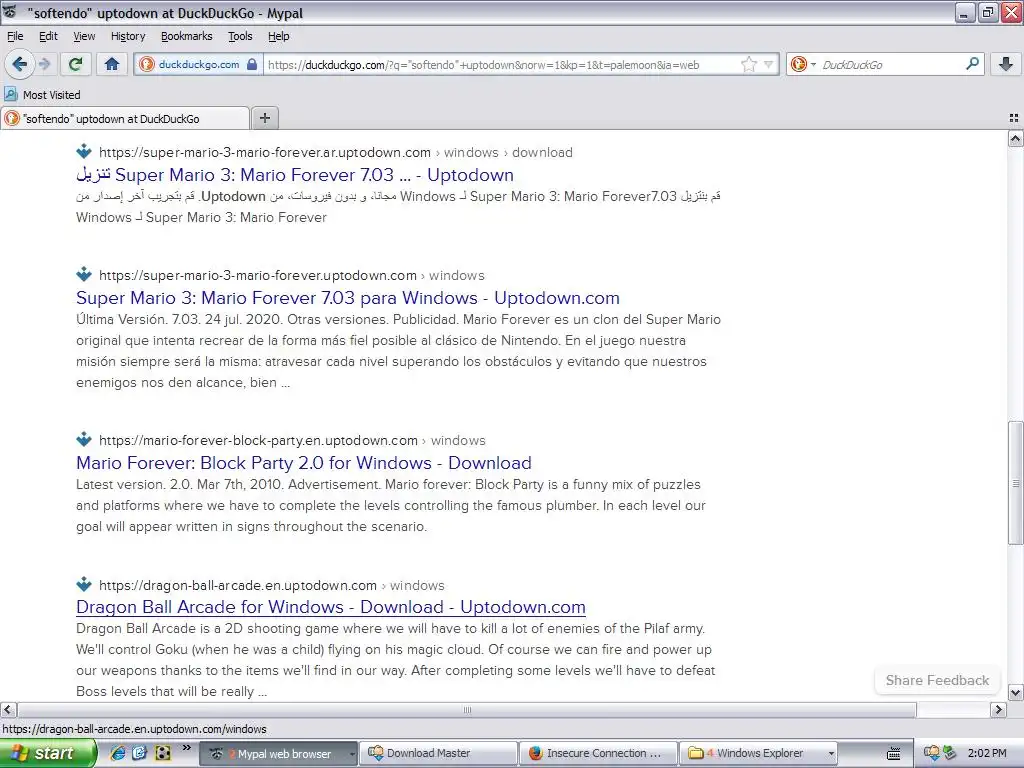Click the vertical scrollbar down arrow
This screenshot has height=768, width=1024.
click(1016, 693)
